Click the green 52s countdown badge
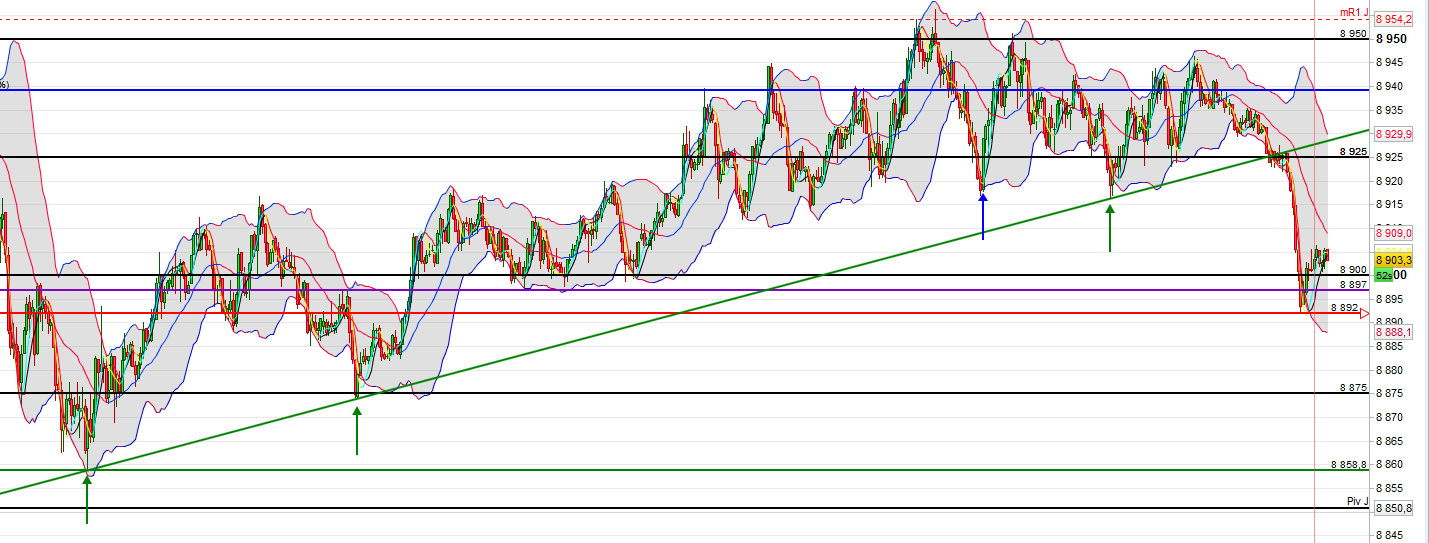1429x543 pixels. point(1384,274)
